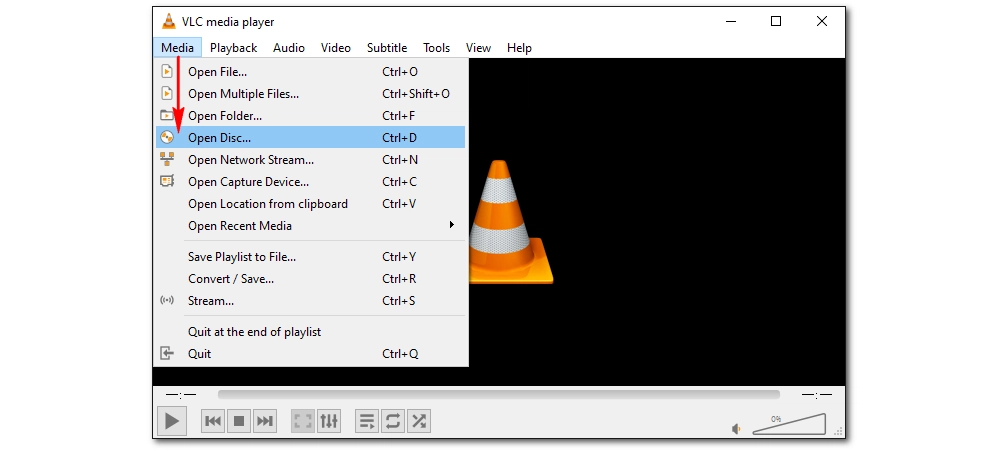Image resolution: width=1000 pixels, height=450 pixels.
Task: Minimize the VLC window
Action: click(730, 21)
